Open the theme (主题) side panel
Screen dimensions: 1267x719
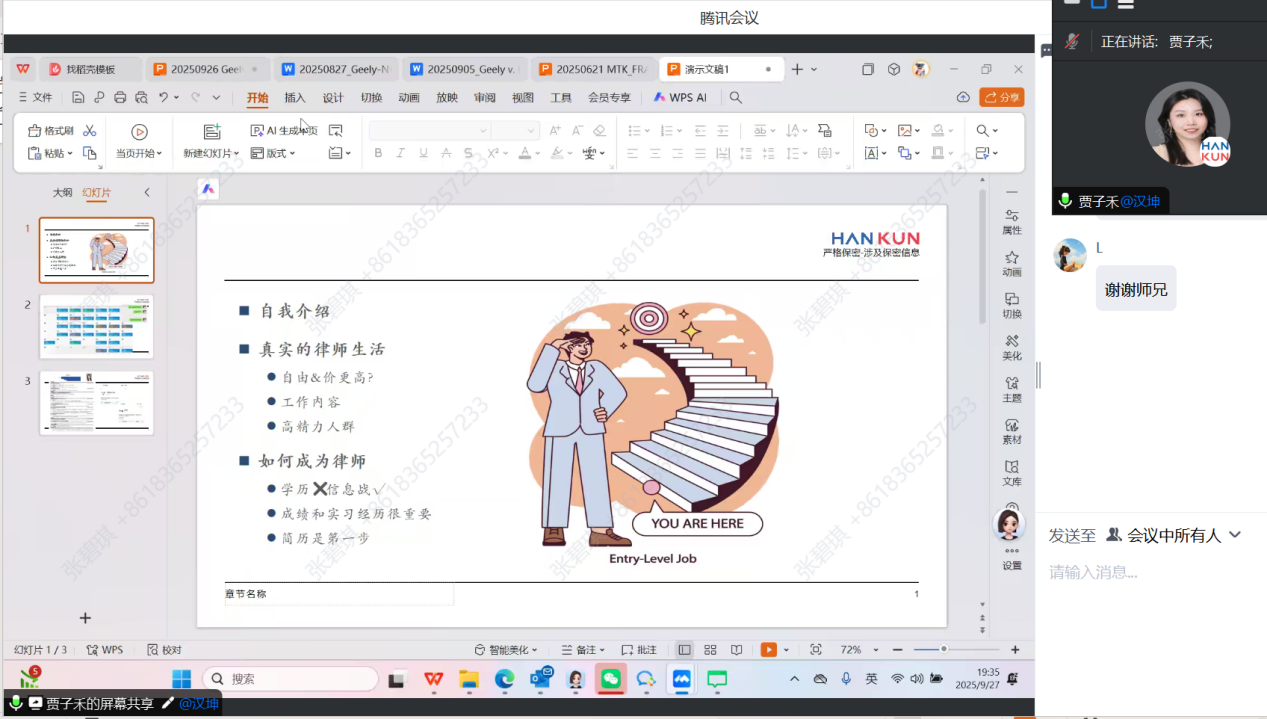point(1012,389)
